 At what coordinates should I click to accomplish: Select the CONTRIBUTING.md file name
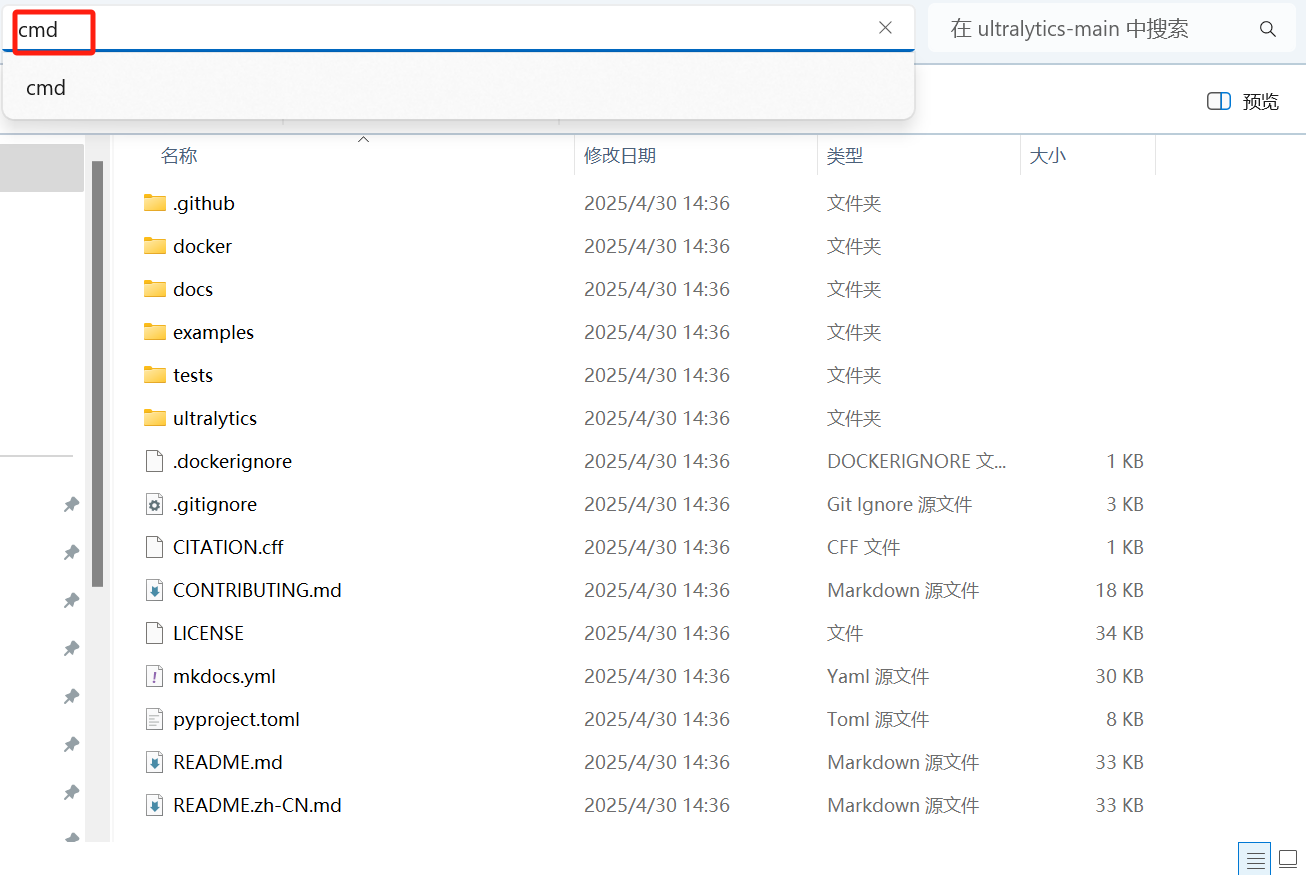(257, 590)
